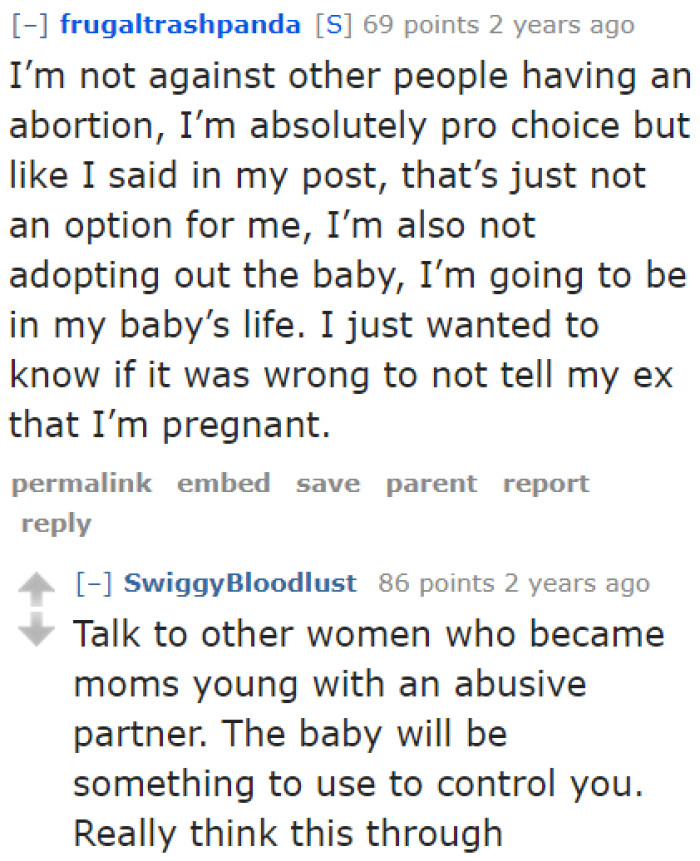Open the permalink for this comment
Screen dimensions: 700x861
pos(80,483)
